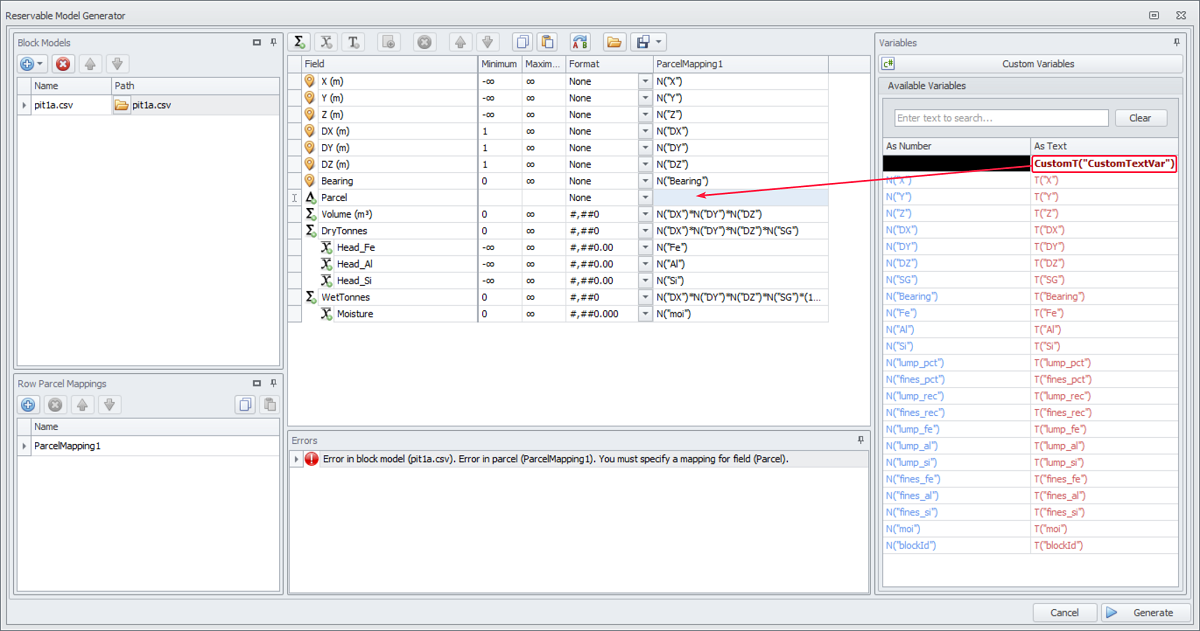This screenshot has height=631, width=1200.
Task: Browse for pit1a.csv path using folder icon
Action: [x=121, y=105]
